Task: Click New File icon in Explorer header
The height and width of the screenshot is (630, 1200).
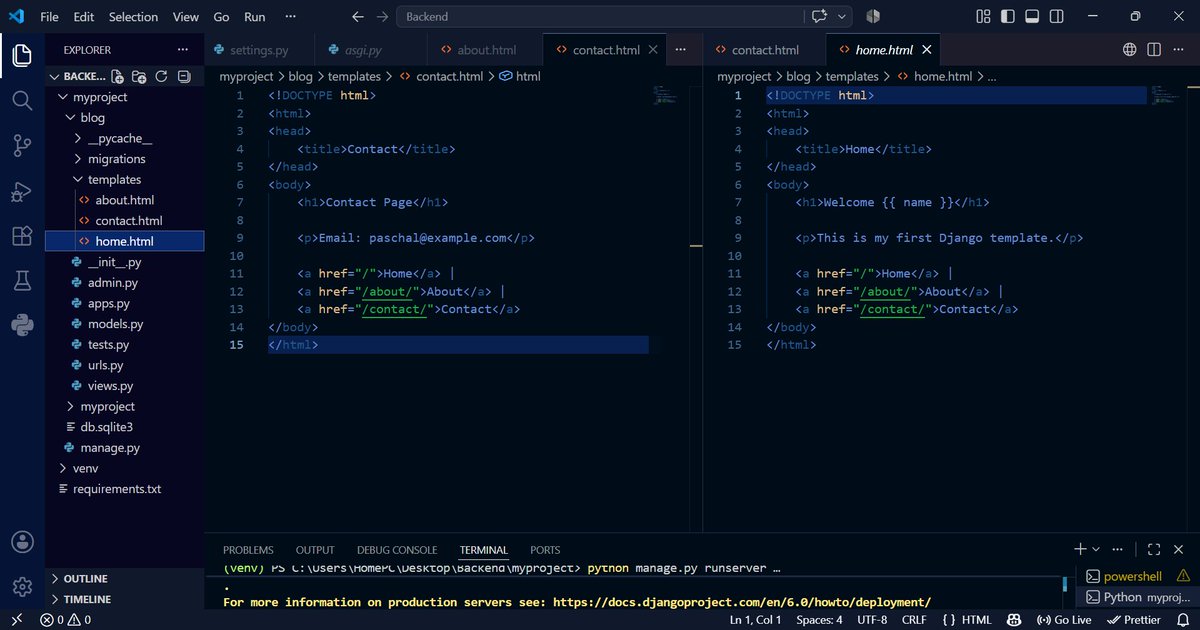Action: coord(118,76)
